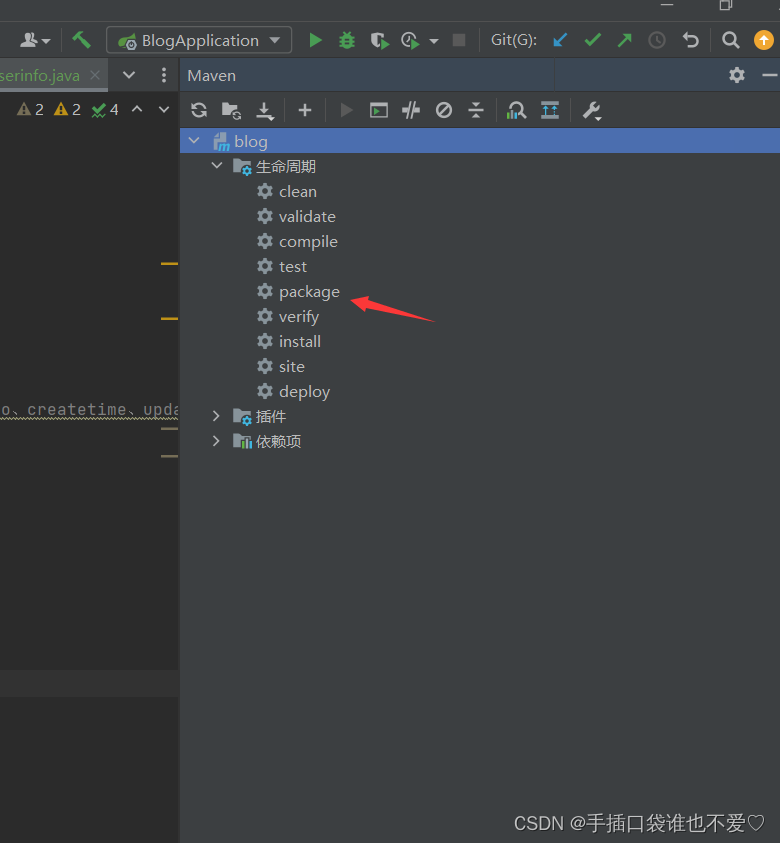Open the user account icon dropdown
The width and height of the screenshot is (780, 843).
35,40
